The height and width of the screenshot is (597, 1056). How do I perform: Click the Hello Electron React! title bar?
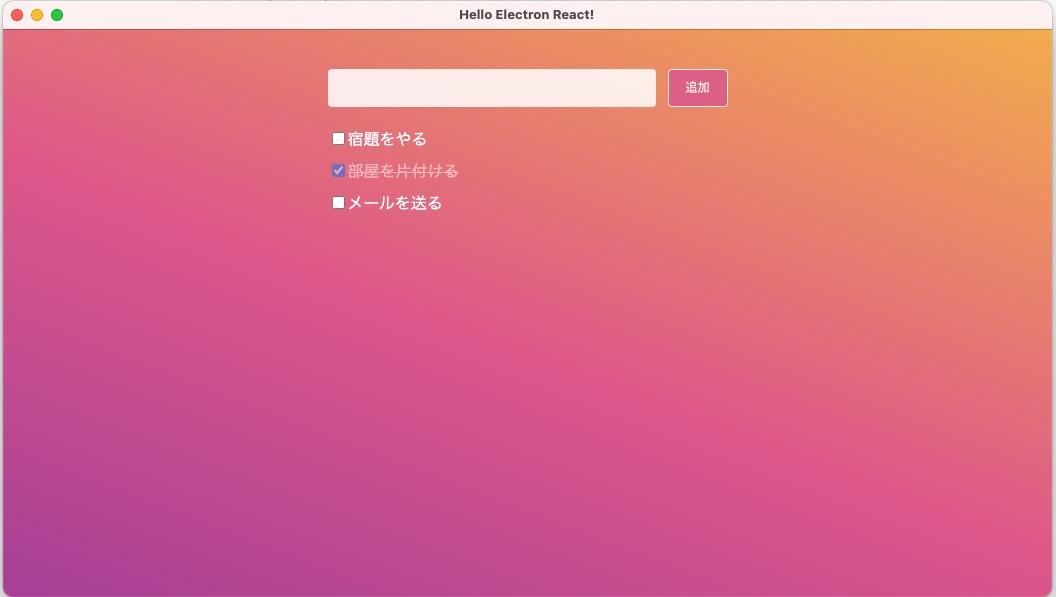click(x=527, y=14)
